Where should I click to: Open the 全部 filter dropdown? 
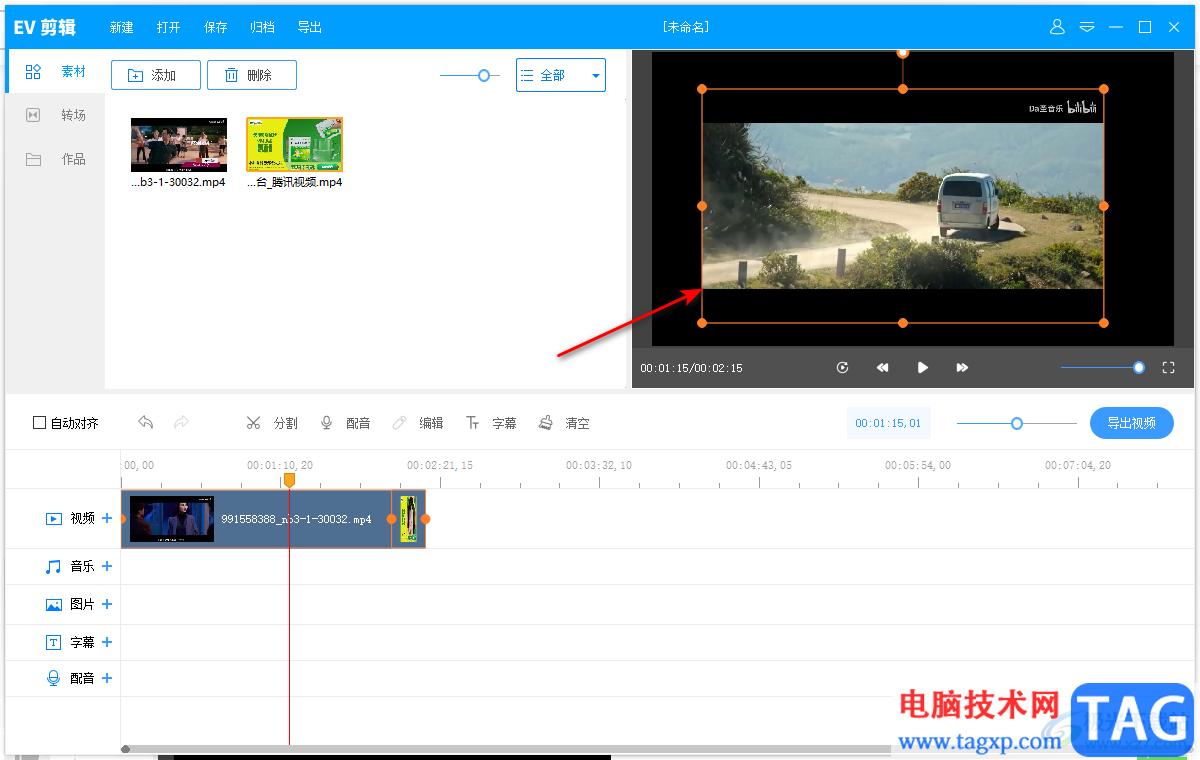pos(560,75)
